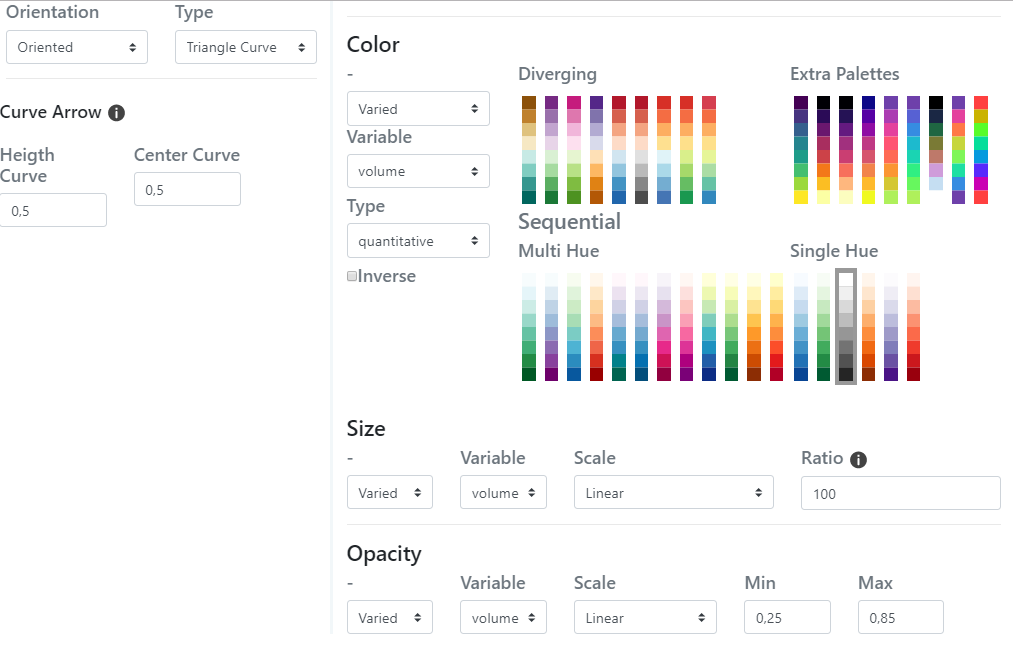1013x654 pixels.
Task: Expand the Color mode Varied dropdown
Action: 418,109
